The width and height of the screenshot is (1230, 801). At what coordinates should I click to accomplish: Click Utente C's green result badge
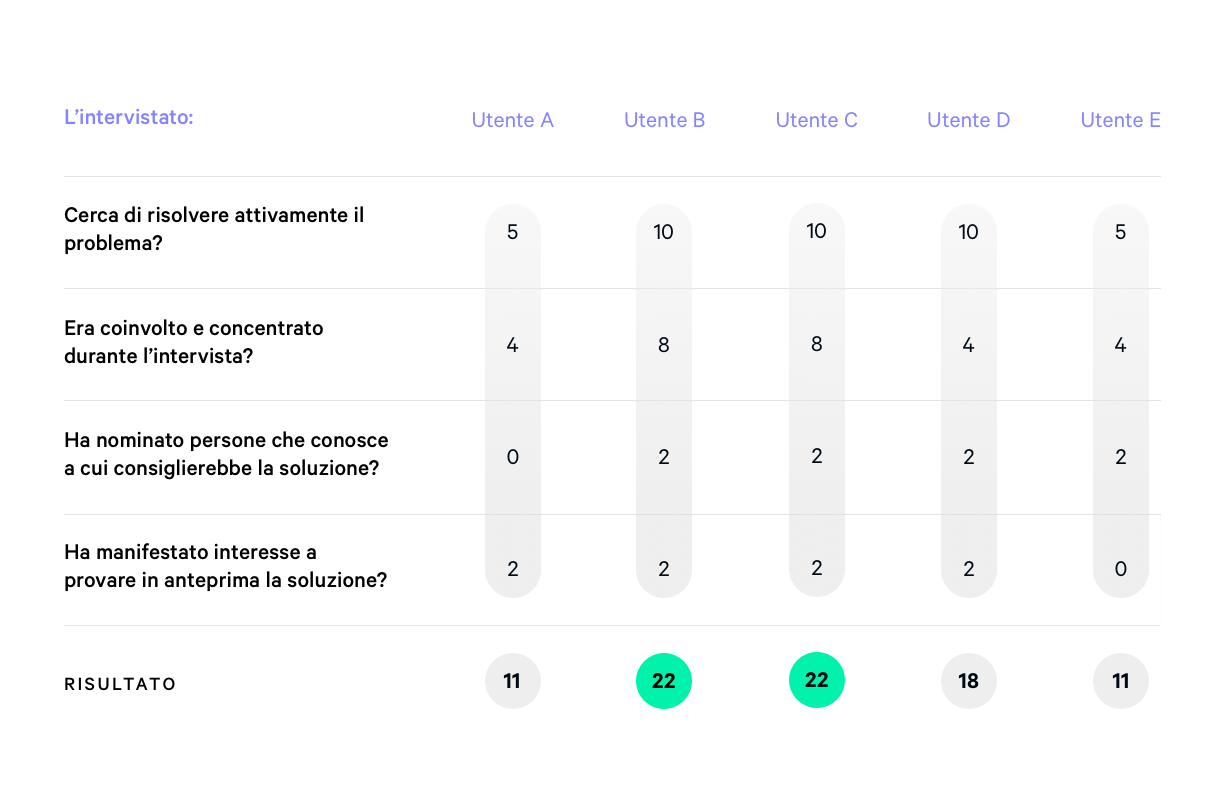(816, 680)
